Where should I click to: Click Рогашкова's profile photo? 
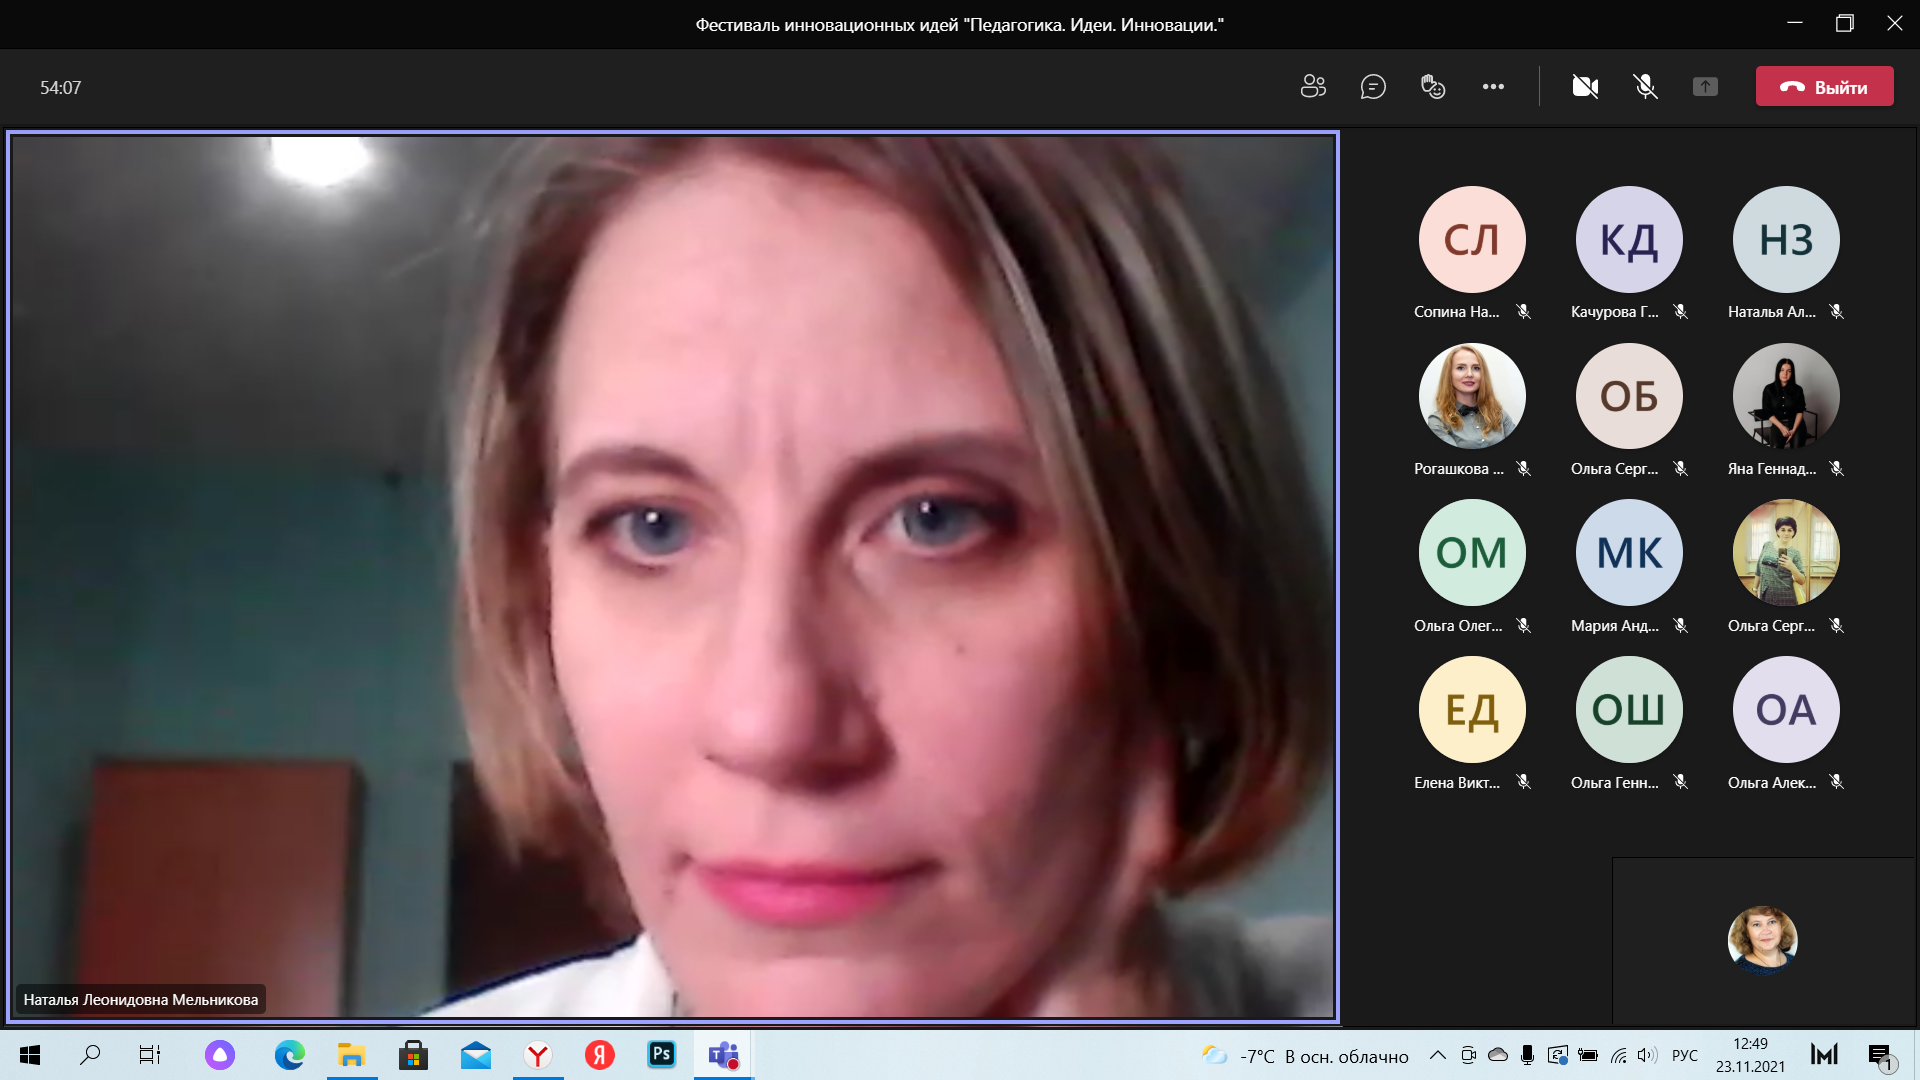[1471, 396]
